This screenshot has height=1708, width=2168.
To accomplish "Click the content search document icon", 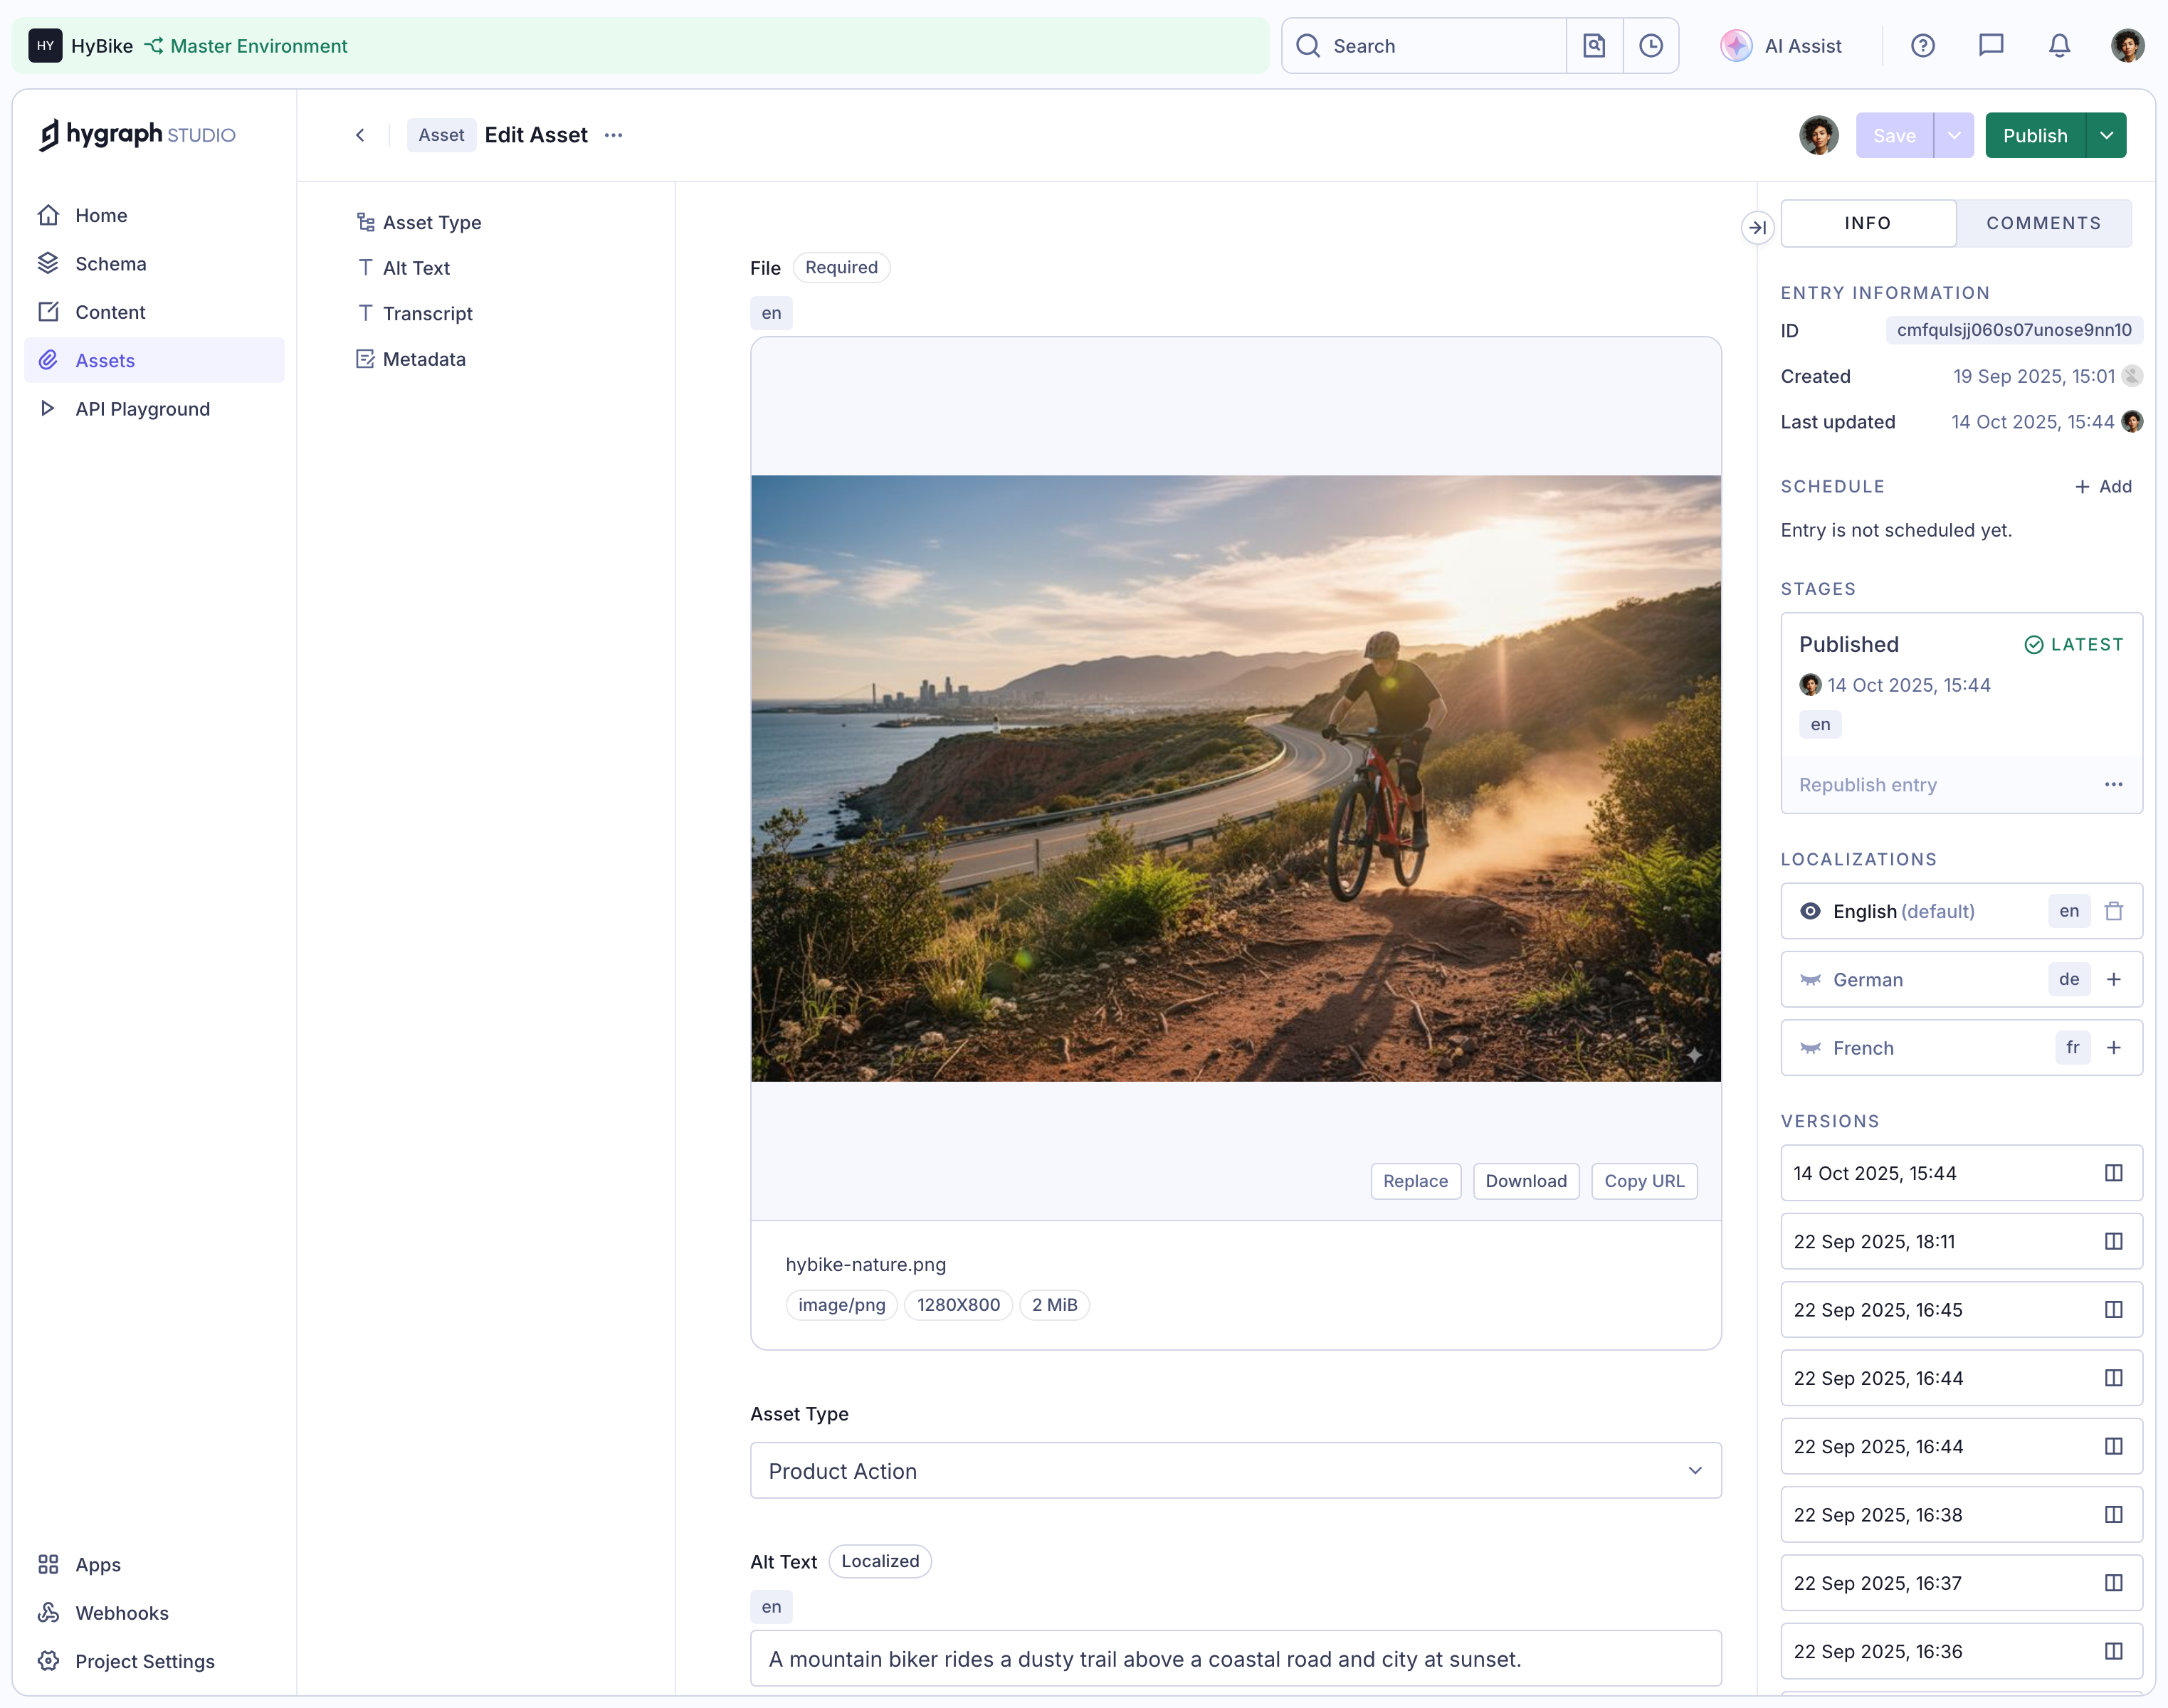I will pyautogui.click(x=1594, y=46).
